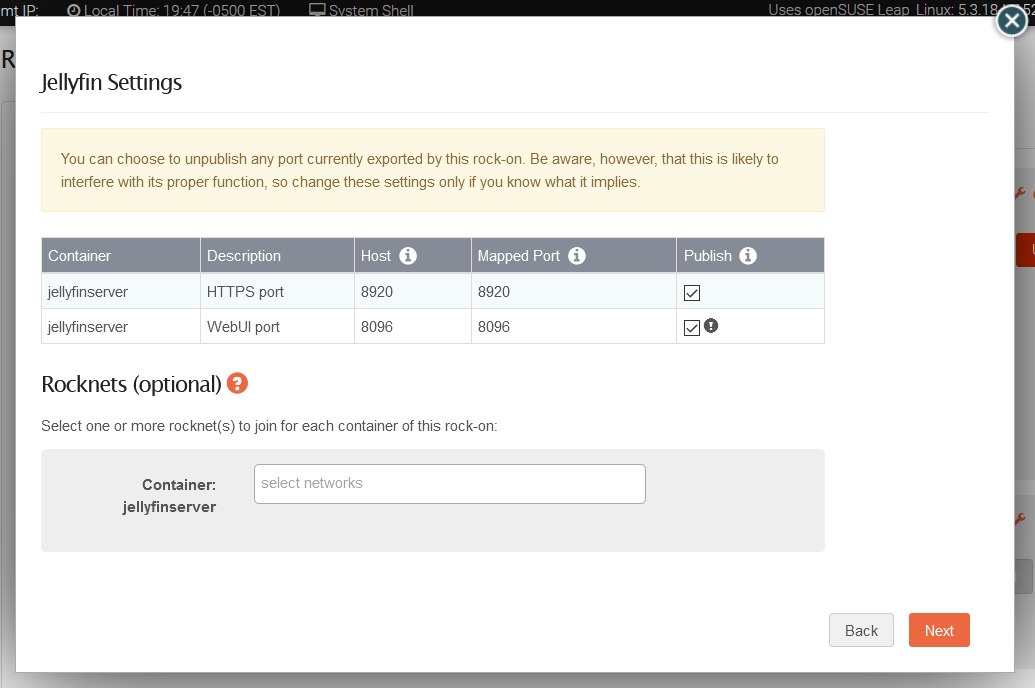Image resolution: width=1035 pixels, height=688 pixels.
Task: Click mapped port value 8920
Action: [x=494, y=292]
